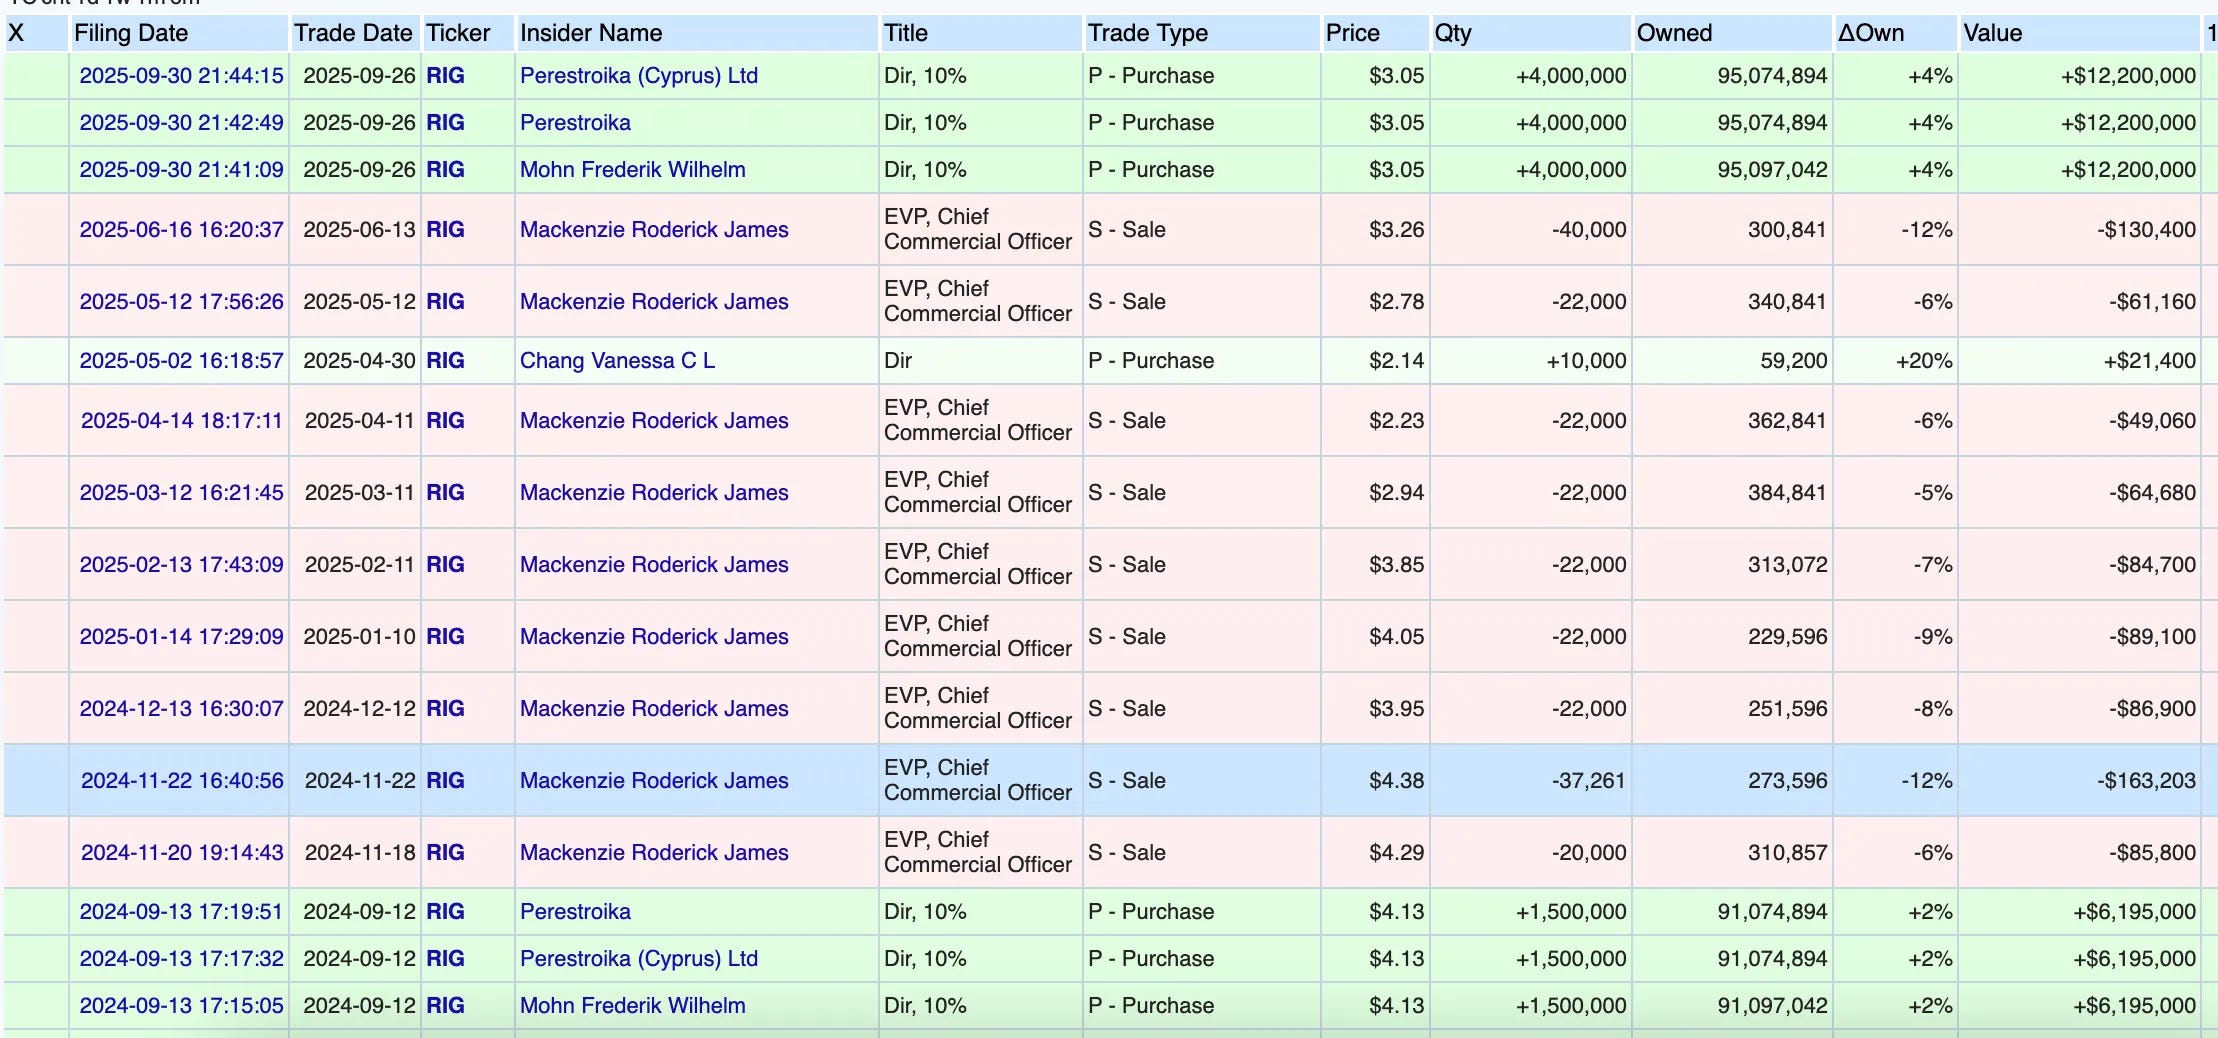The height and width of the screenshot is (1038, 2218).
Task: Click the Trade Date column header
Action: click(353, 33)
